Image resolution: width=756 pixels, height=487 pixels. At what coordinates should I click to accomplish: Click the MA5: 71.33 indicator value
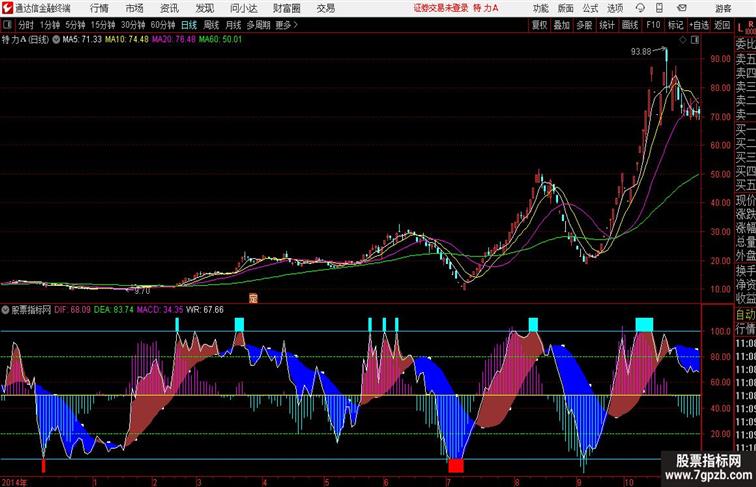coord(82,39)
